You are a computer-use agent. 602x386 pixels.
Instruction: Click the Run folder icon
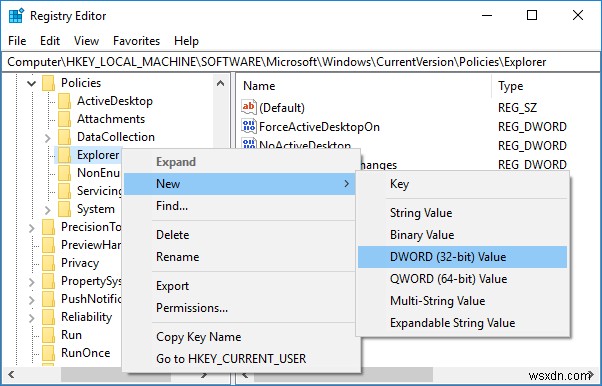[49, 335]
